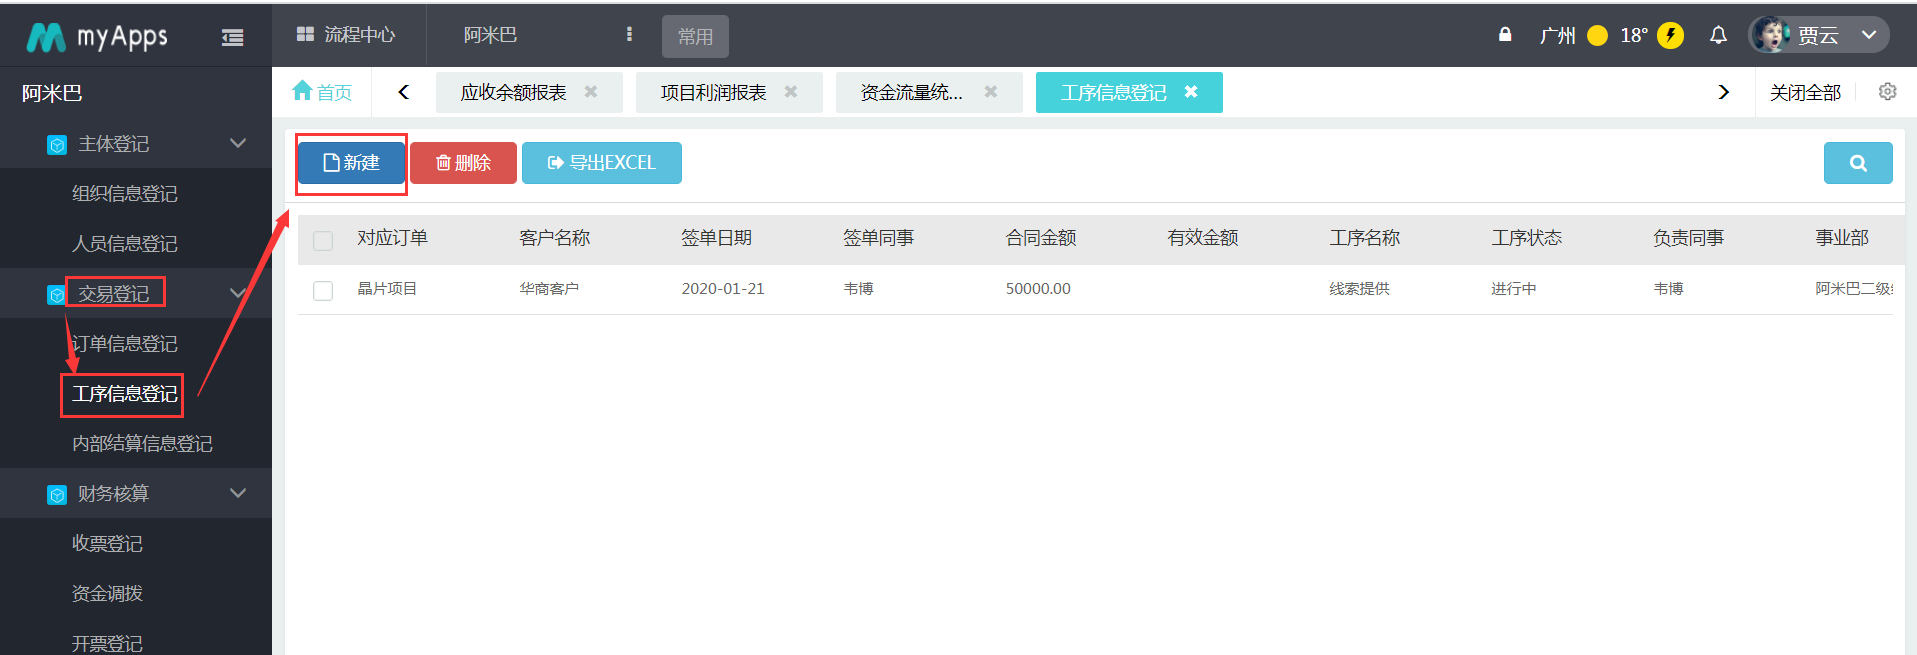Collapse the 财务核算 sidebar section

[238, 493]
